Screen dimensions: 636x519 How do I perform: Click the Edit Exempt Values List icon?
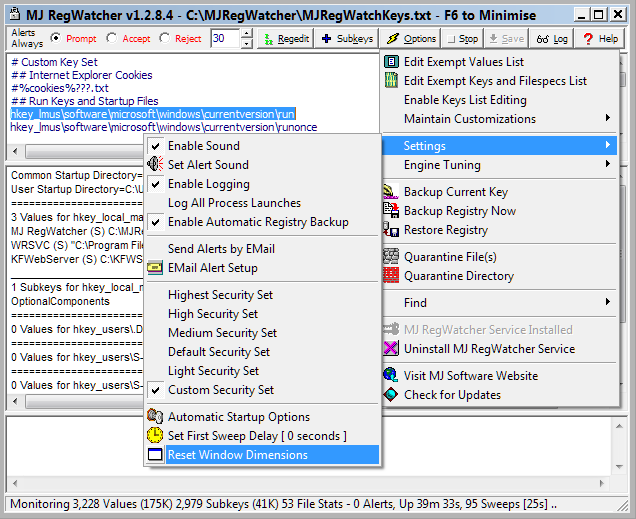tap(391, 62)
